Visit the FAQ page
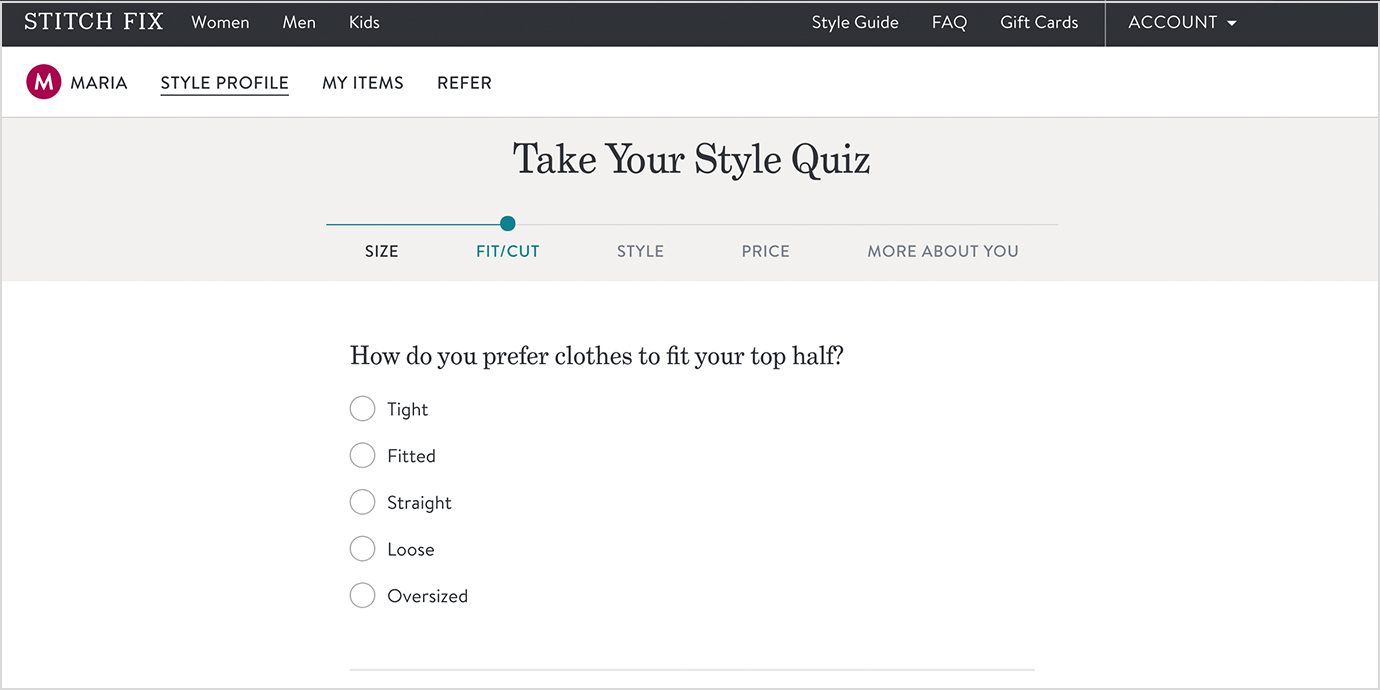This screenshot has width=1380, height=690. (x=949, y=22)
